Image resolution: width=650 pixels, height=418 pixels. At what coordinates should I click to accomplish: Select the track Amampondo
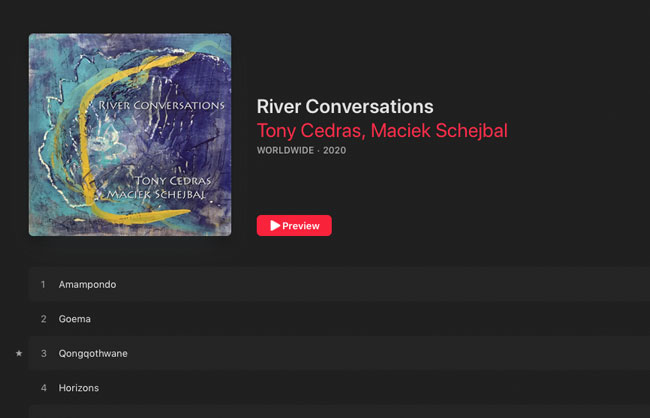click(x=88, y=285)
